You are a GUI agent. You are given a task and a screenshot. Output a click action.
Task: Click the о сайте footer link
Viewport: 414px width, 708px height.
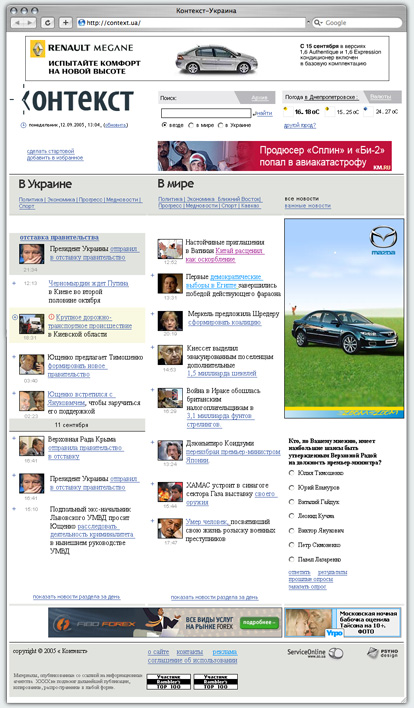(x=158, y=652)
